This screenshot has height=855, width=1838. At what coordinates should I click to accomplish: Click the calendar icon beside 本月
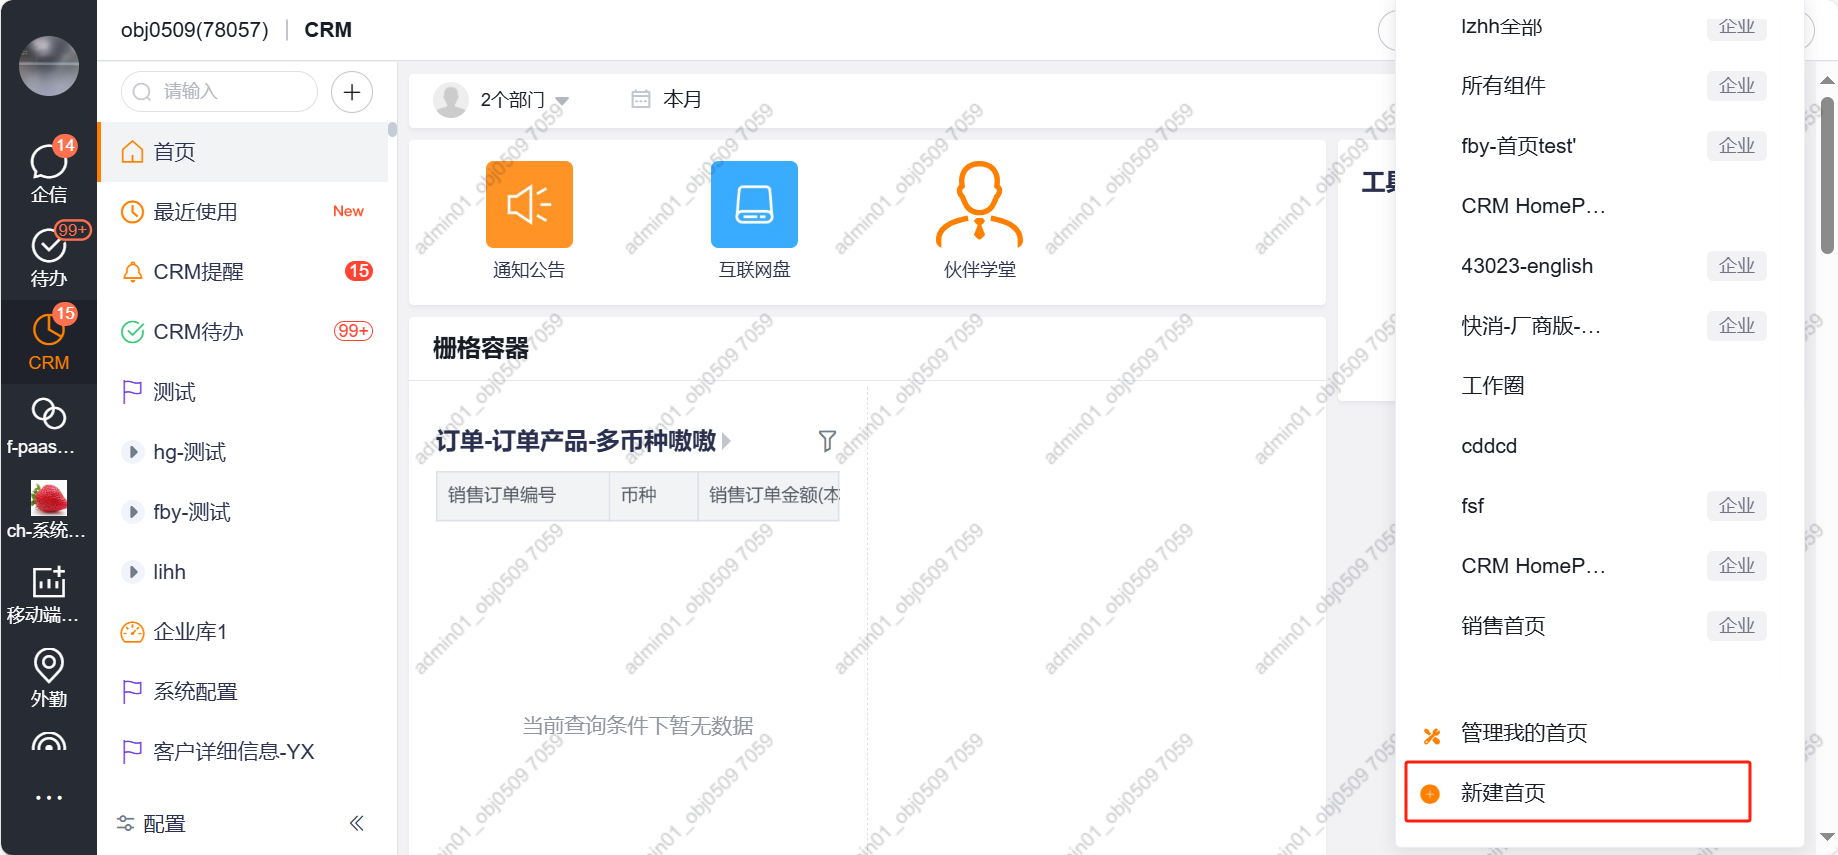click(641, 99)
